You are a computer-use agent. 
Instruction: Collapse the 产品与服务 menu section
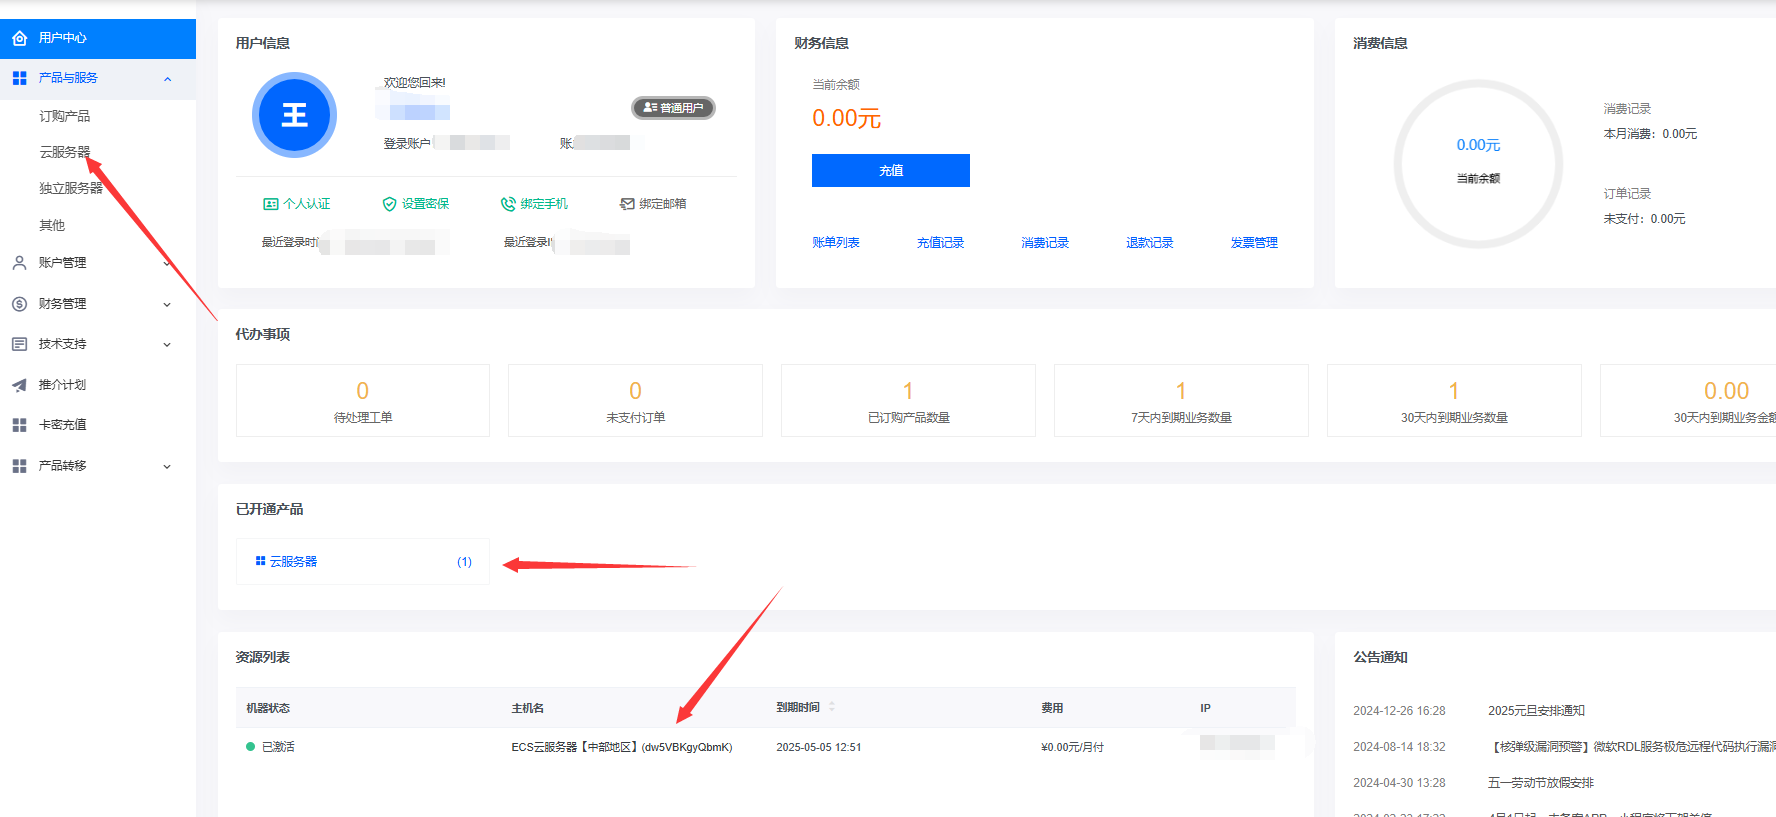pyautogui.click(x=167, y=78)
